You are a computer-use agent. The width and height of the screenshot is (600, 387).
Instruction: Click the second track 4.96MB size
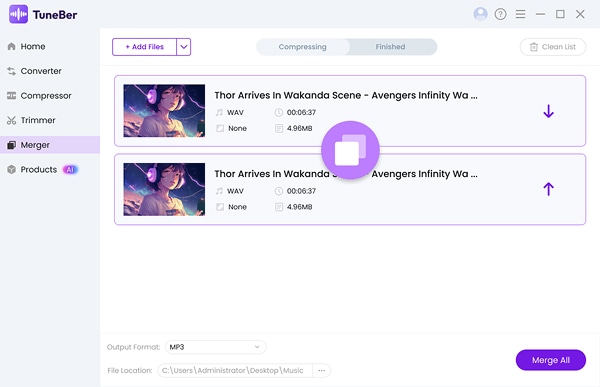pos(299,207)
